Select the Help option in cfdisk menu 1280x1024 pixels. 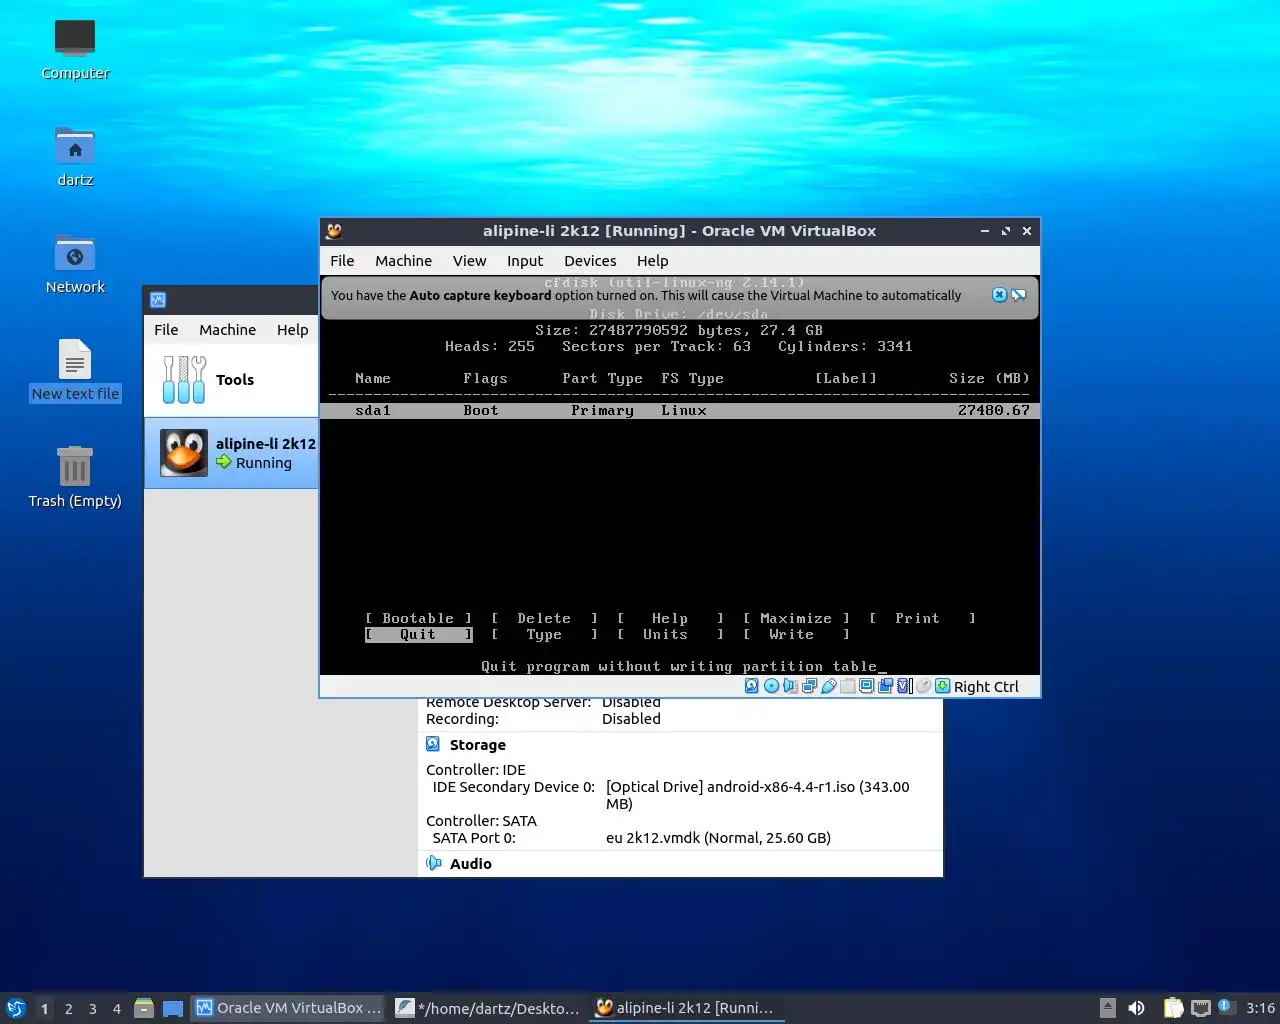pyautogui.click(x=670, y=619)
